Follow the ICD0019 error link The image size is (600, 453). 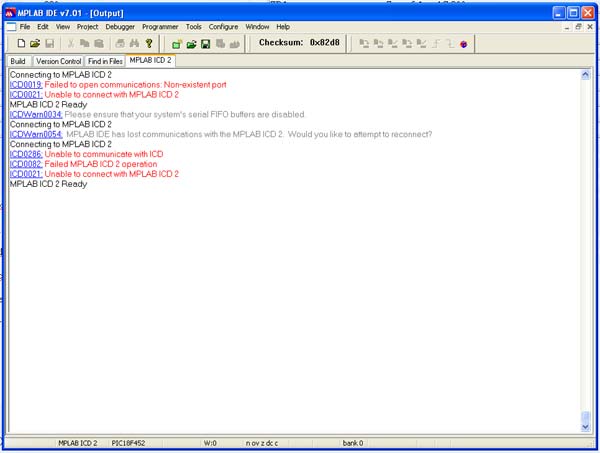pyautogui.click(x=26, y=85)
